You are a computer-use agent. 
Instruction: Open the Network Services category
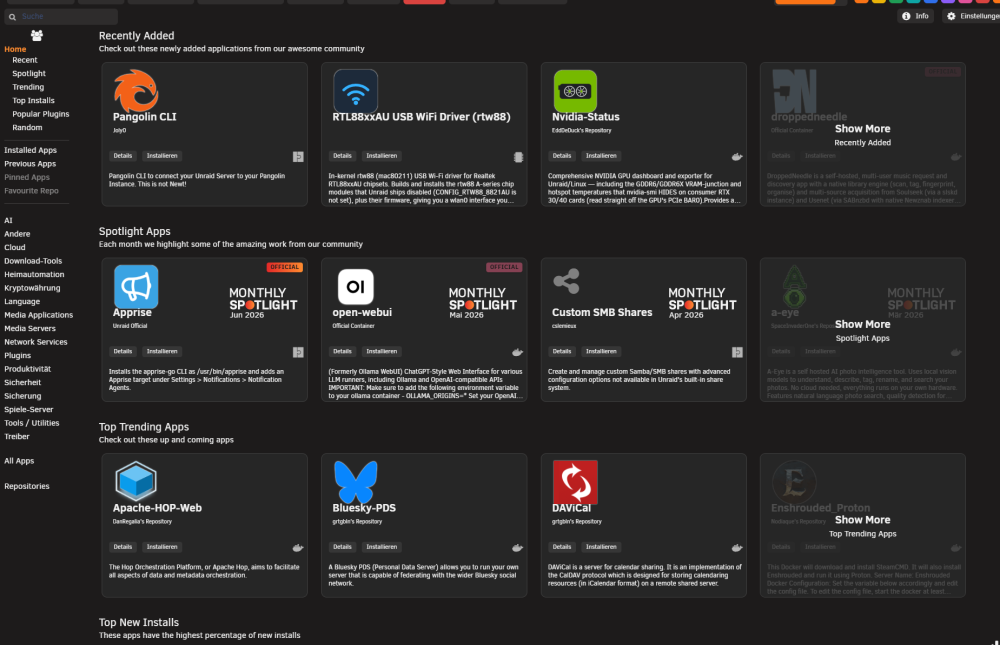point(36,341)
